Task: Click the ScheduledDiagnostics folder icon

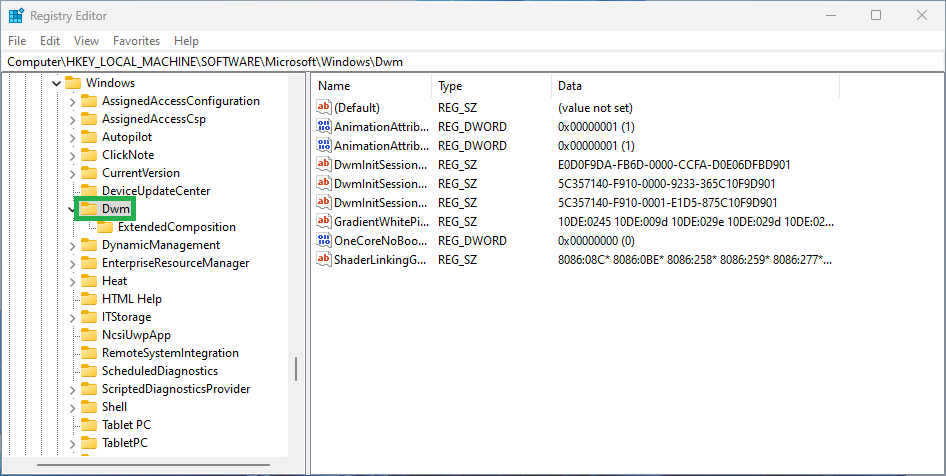Action: pos(89,371)
